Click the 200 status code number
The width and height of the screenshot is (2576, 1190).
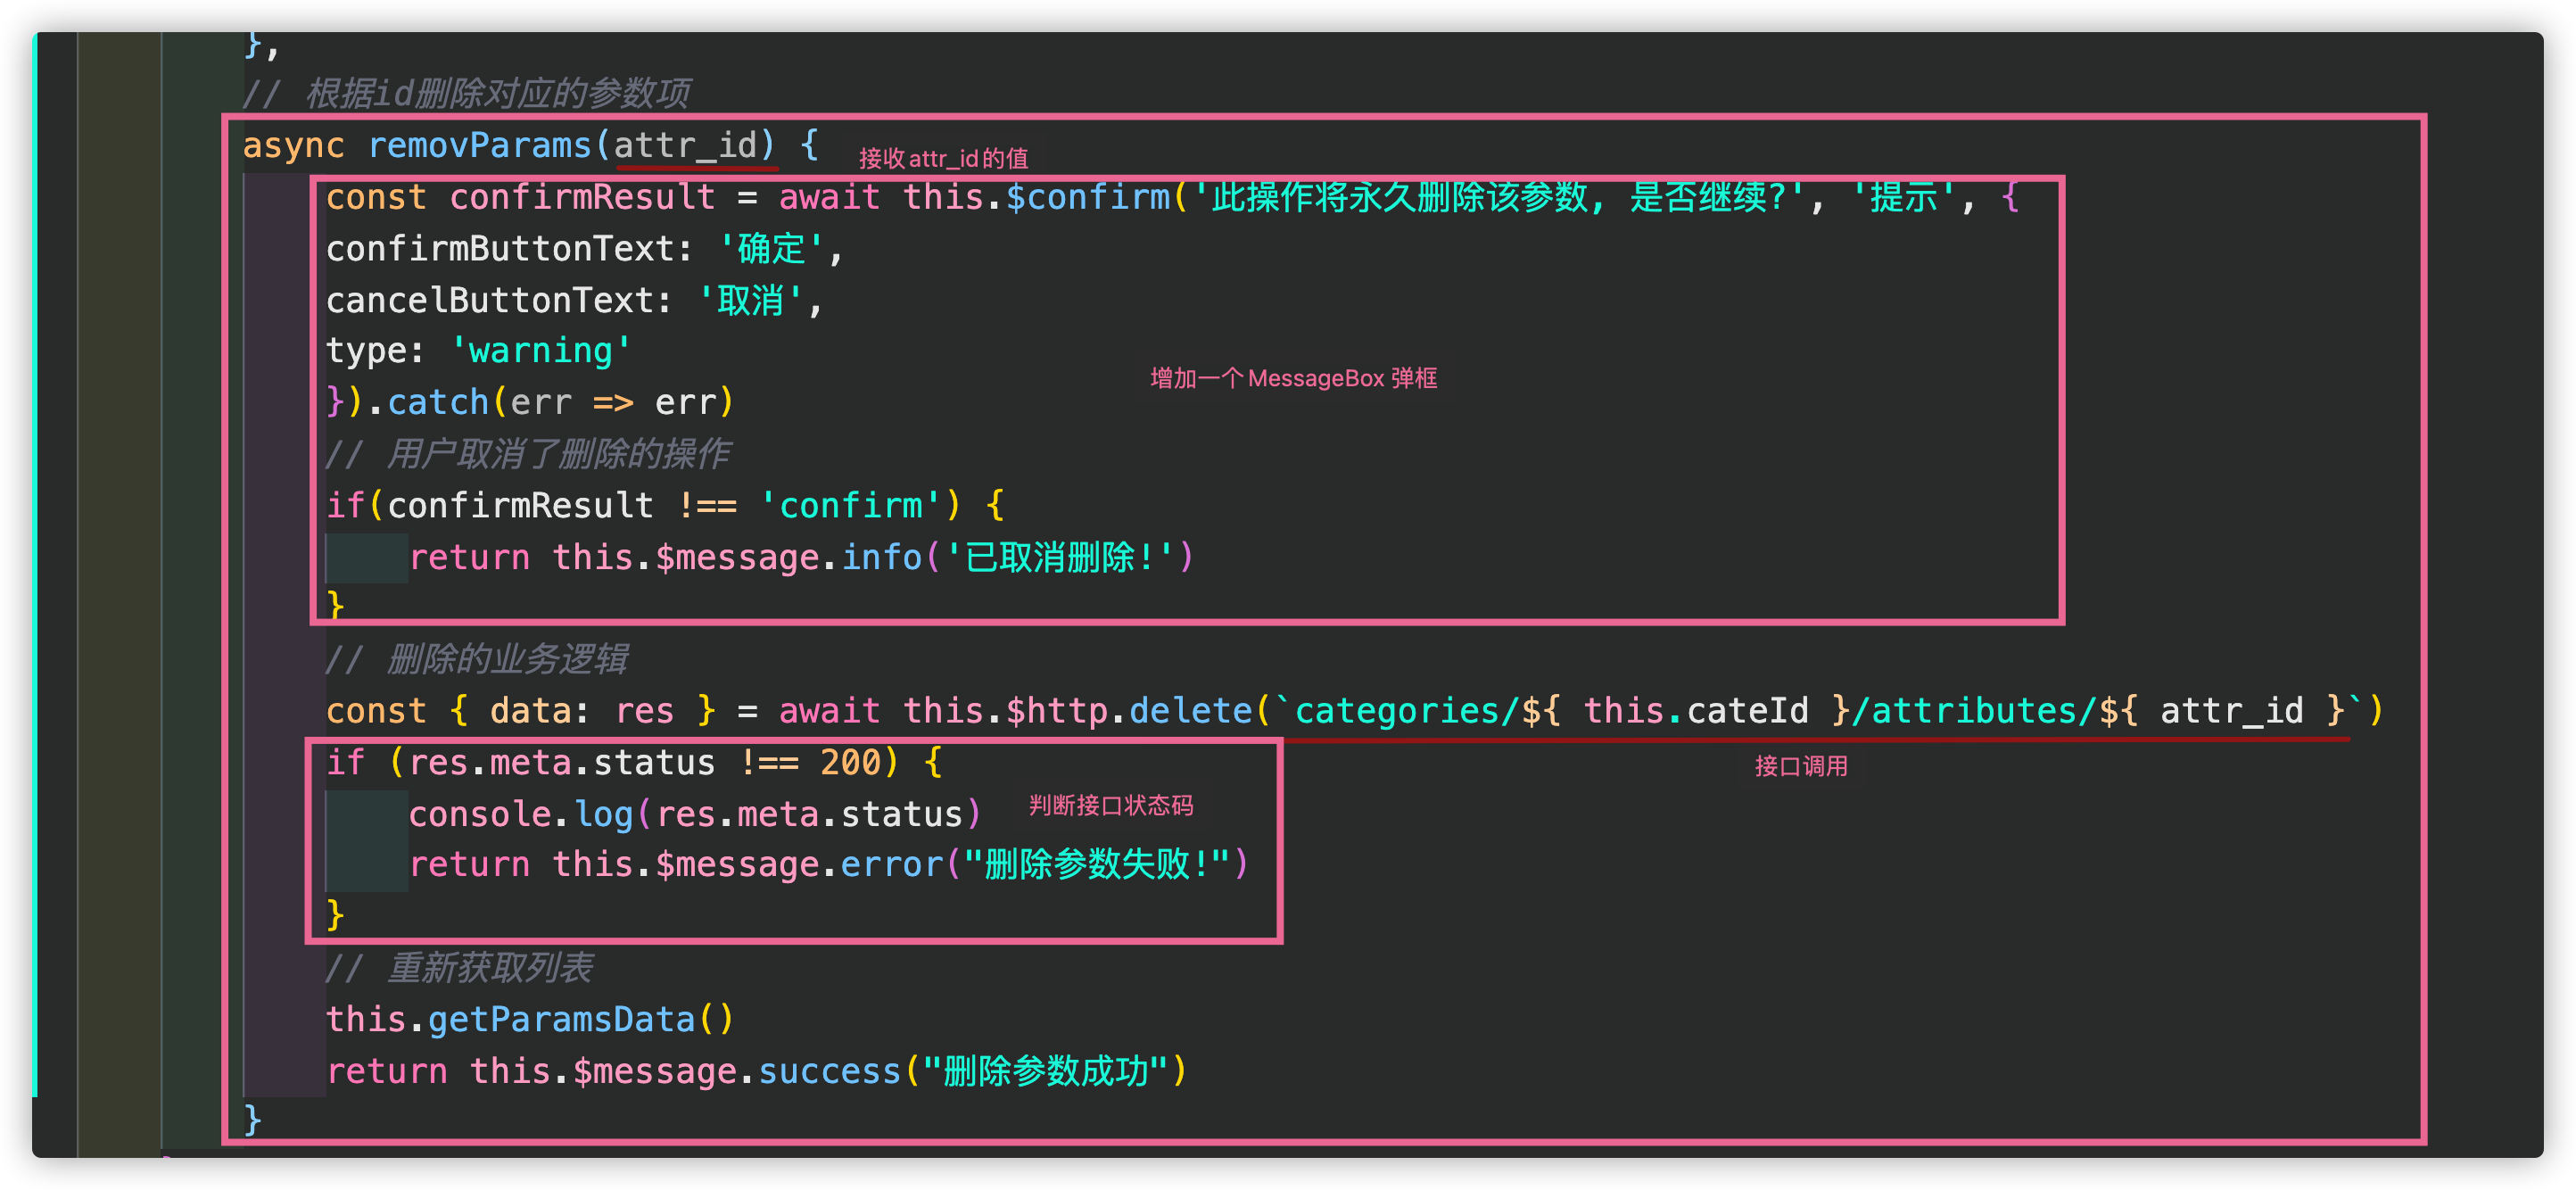(x=850, y=763)
